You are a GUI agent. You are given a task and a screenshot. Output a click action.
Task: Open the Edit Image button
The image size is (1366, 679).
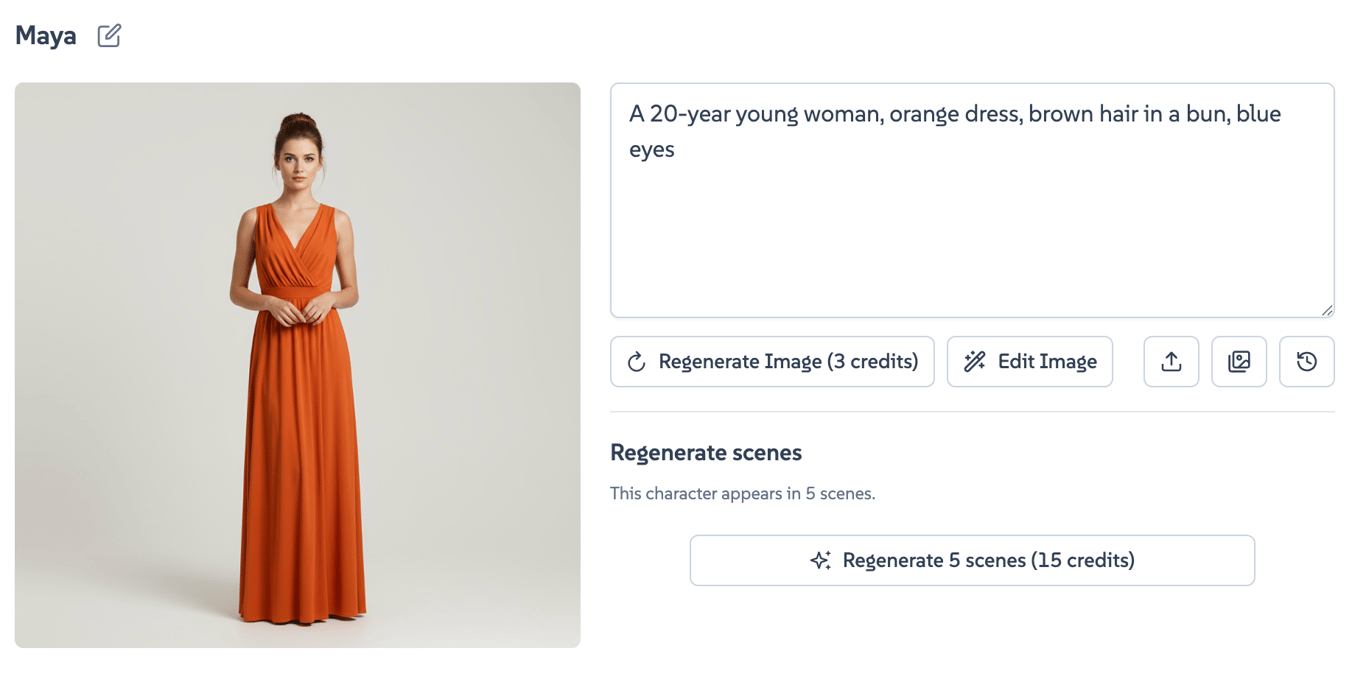(x=1029, y=362)
